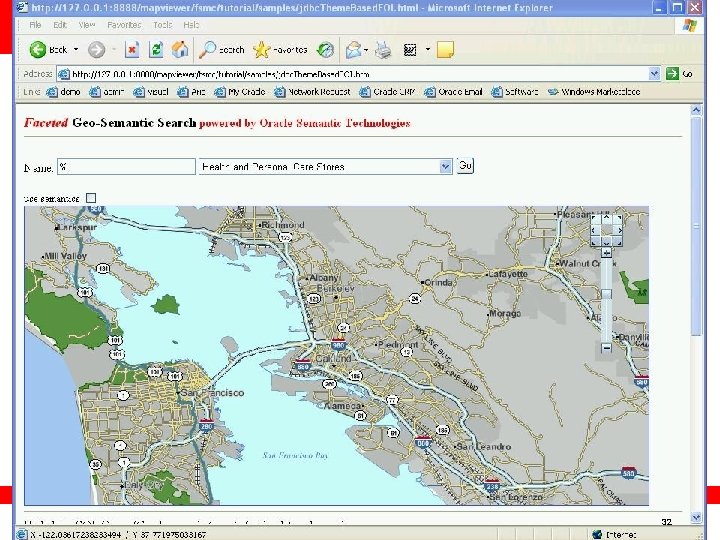Click the San Francisco map label

point(212,393)
